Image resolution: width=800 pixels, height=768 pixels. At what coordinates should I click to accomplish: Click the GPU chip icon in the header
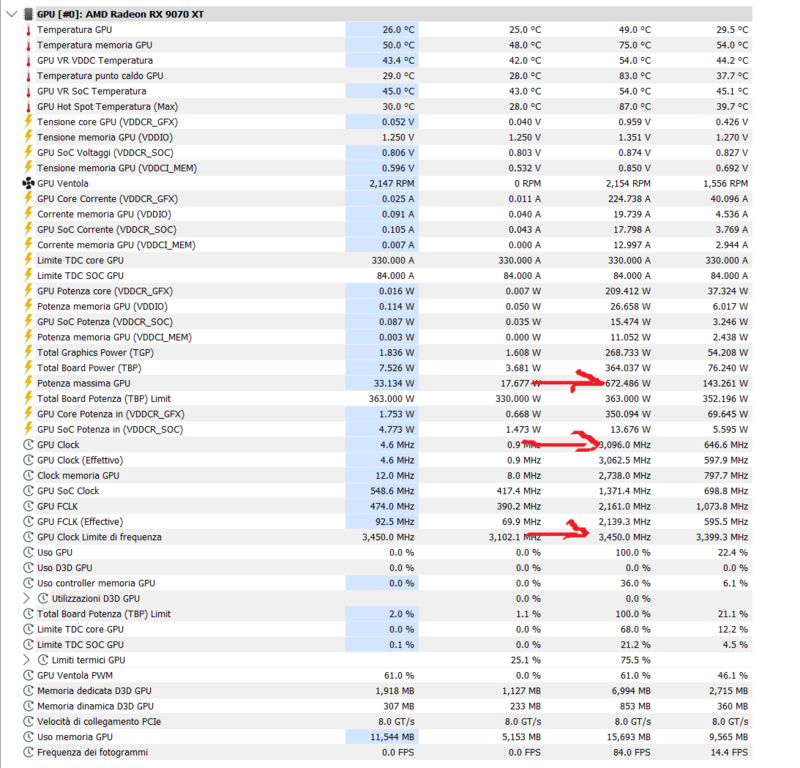point(29,14)
